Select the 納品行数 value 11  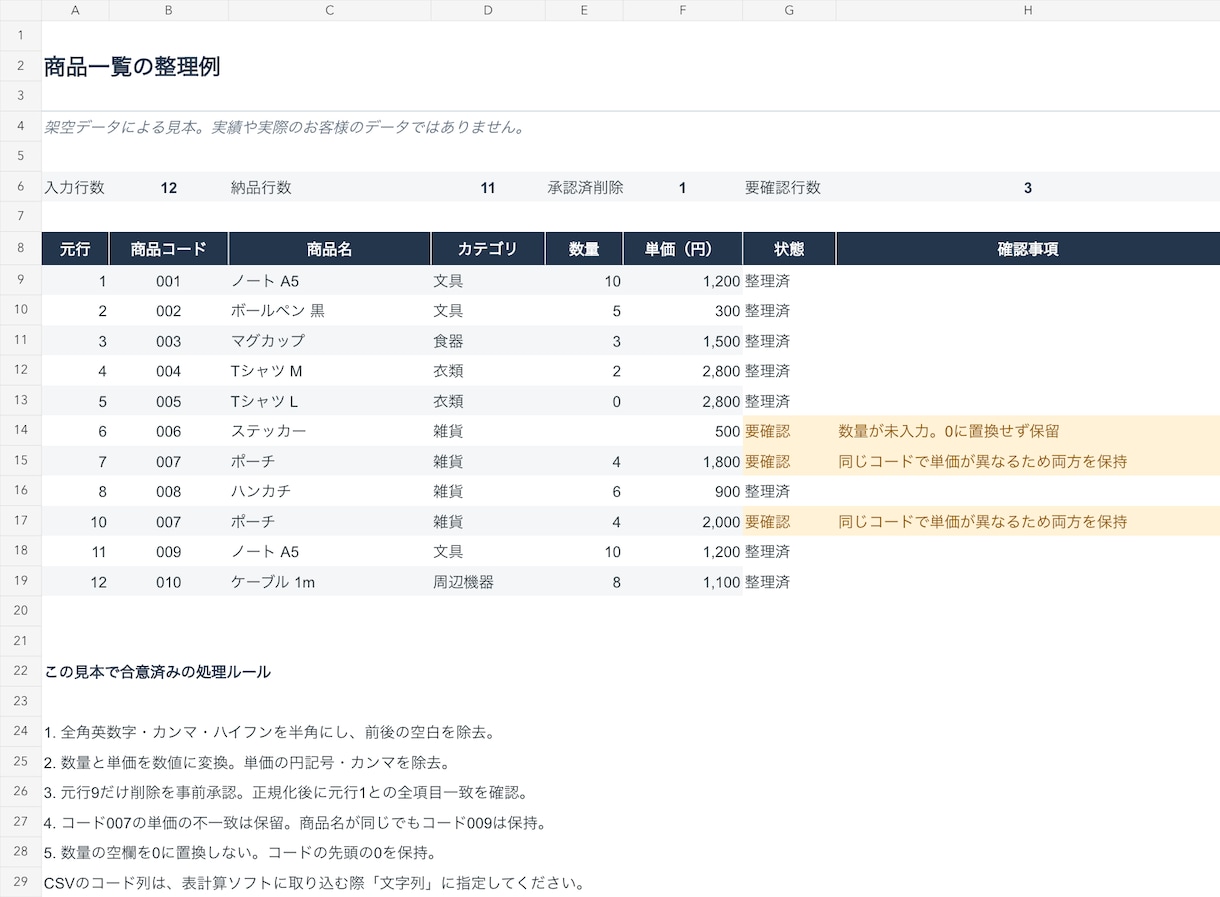coord(488,187)
